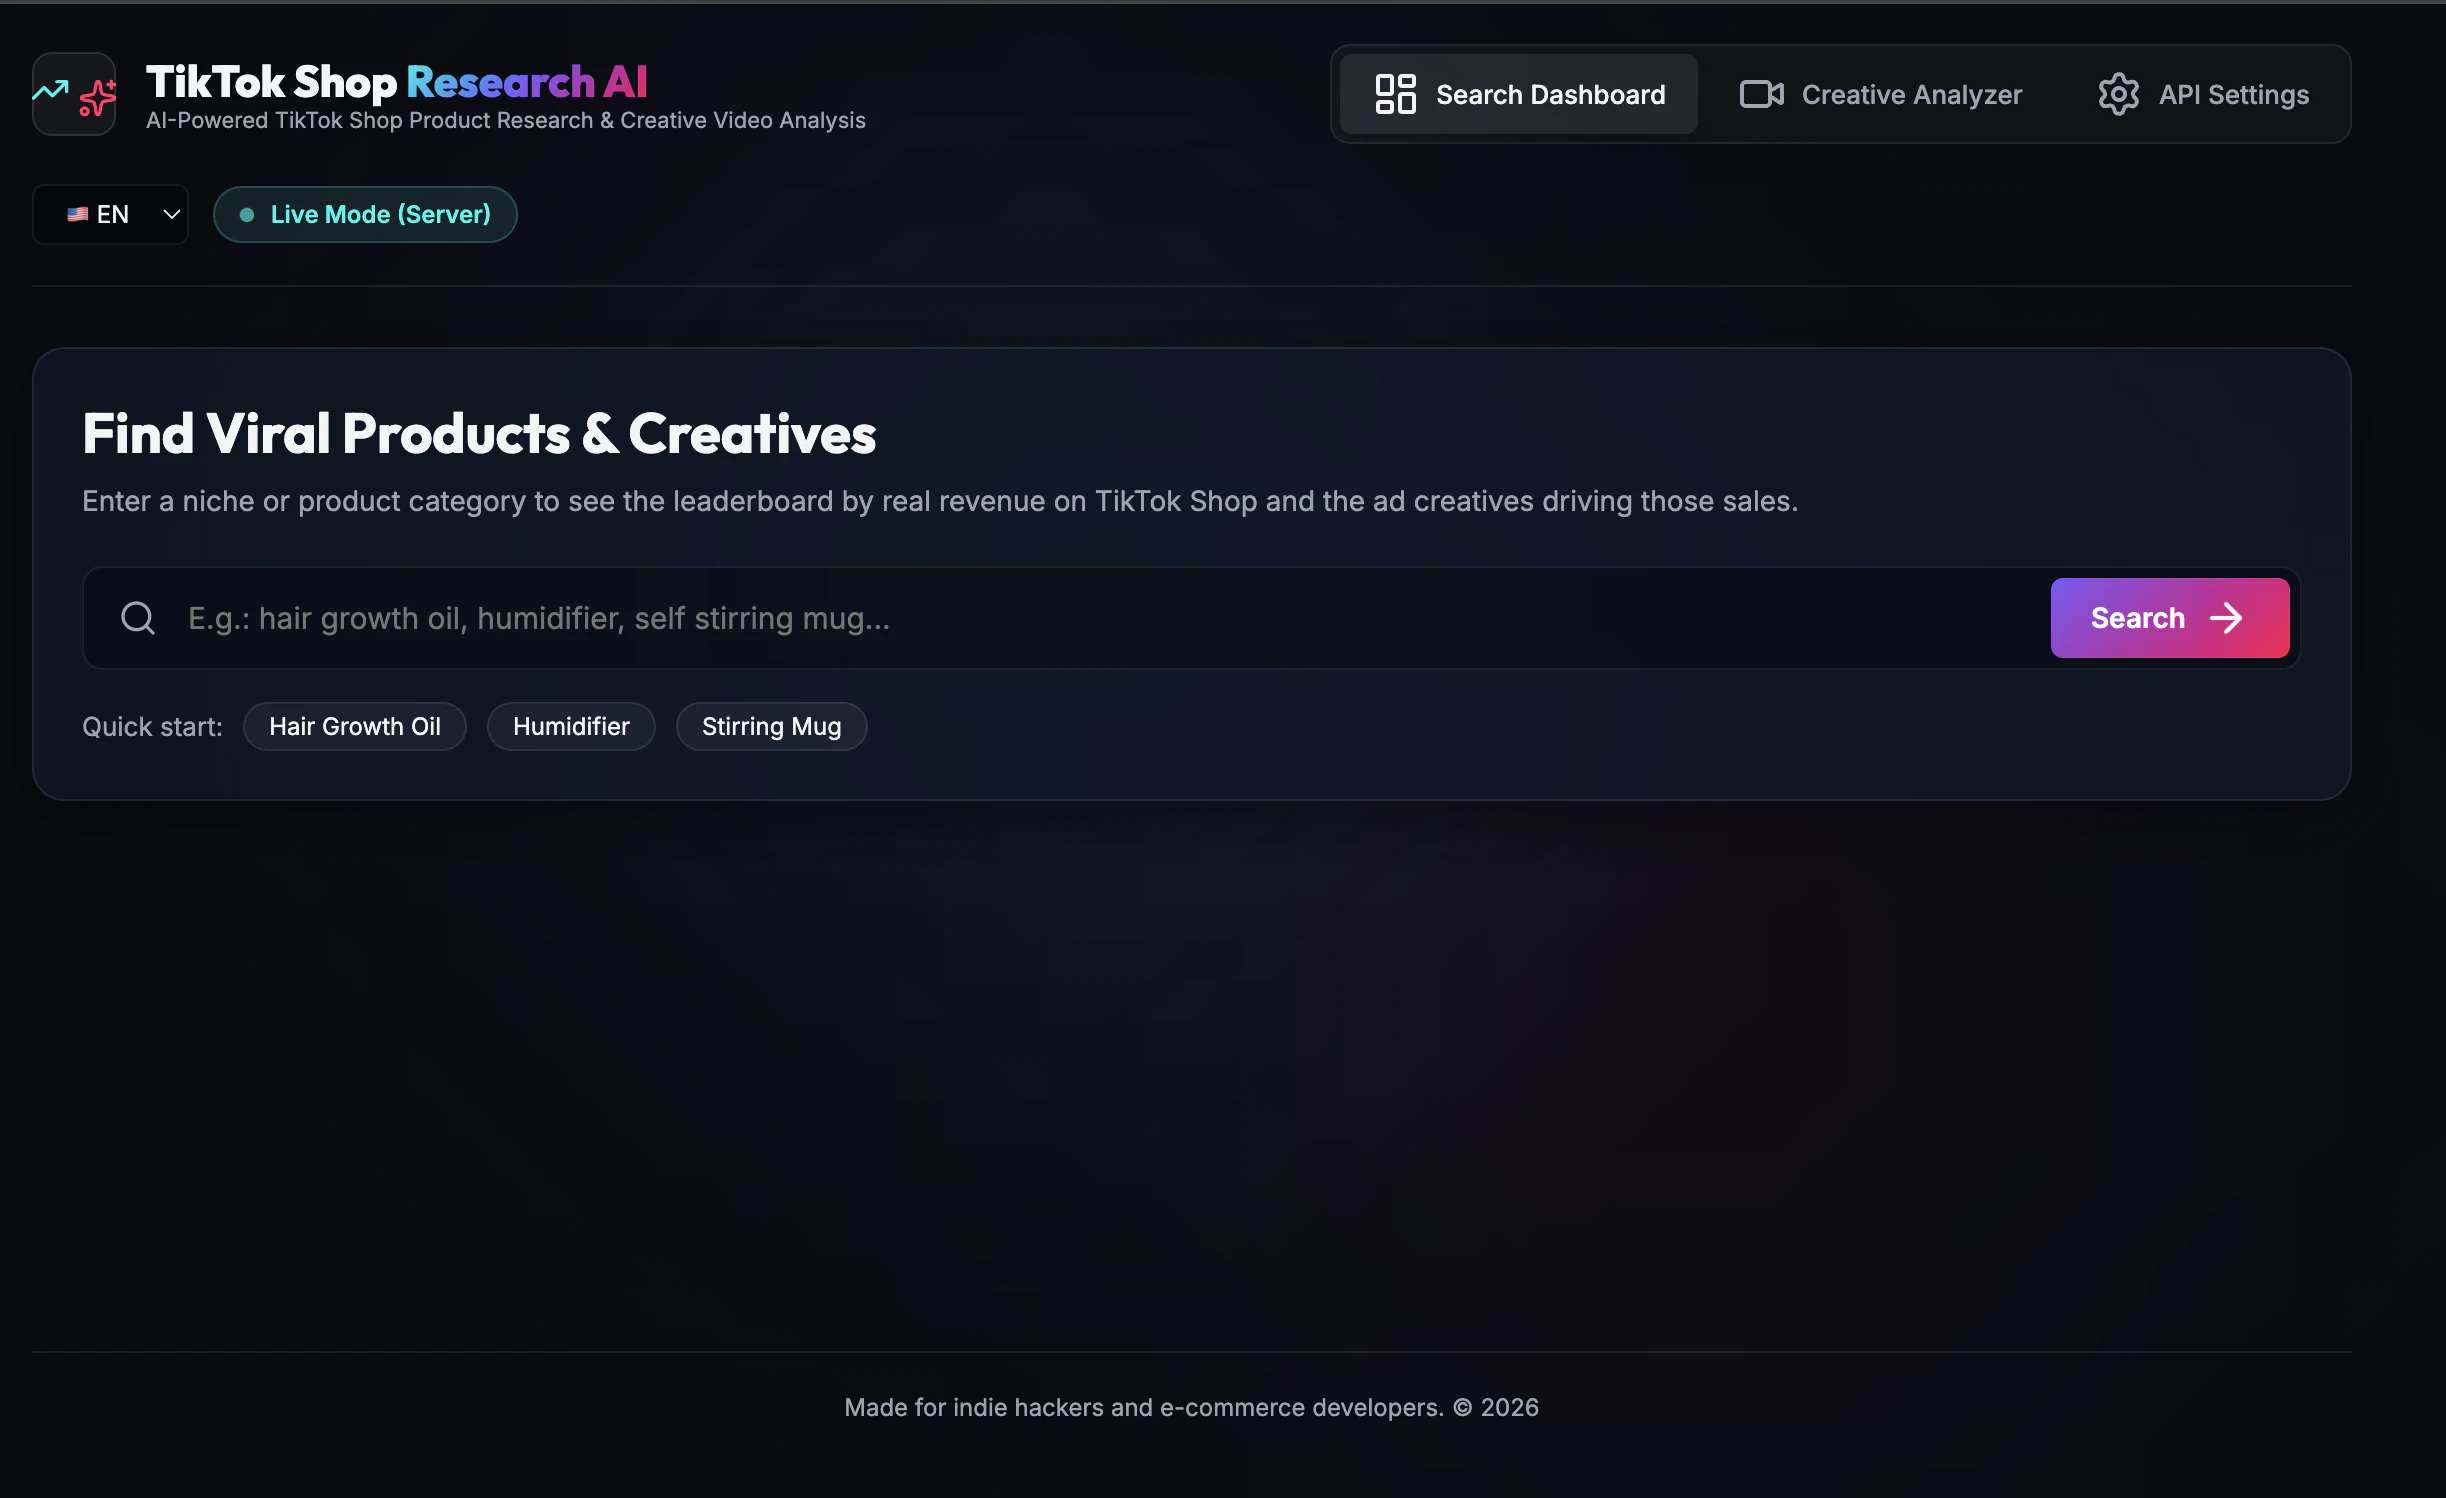The image size is (2446, 1498).
Task: Click the API Settings gear icon
Action: (x=2118, y=94)
